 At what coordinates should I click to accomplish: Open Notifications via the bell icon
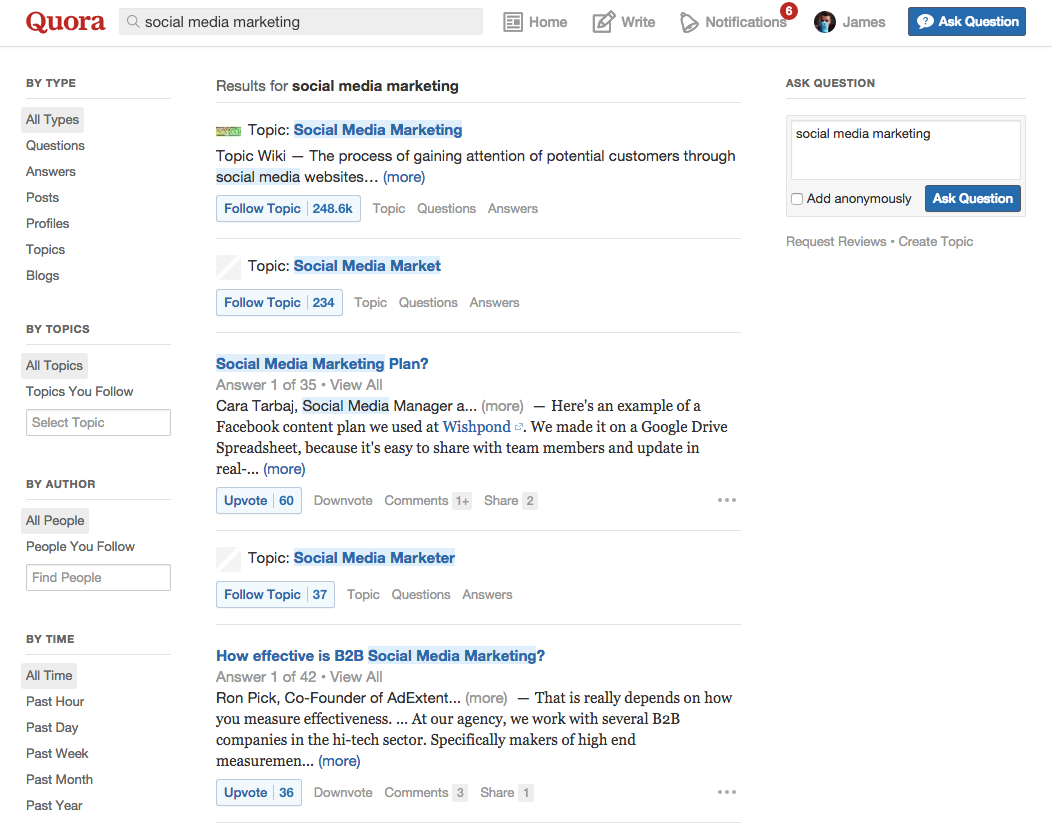click(689, 21)
